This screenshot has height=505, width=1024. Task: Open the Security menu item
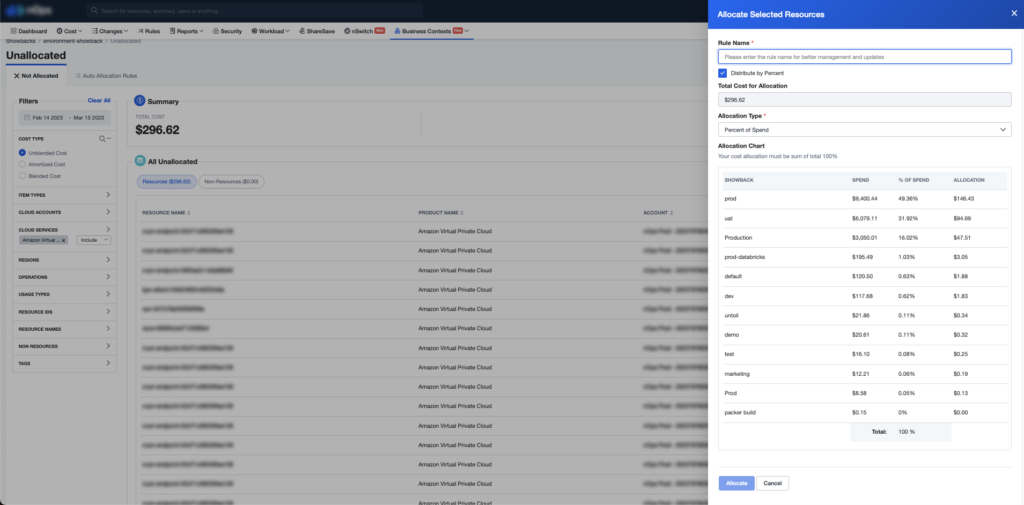[227, 31]
